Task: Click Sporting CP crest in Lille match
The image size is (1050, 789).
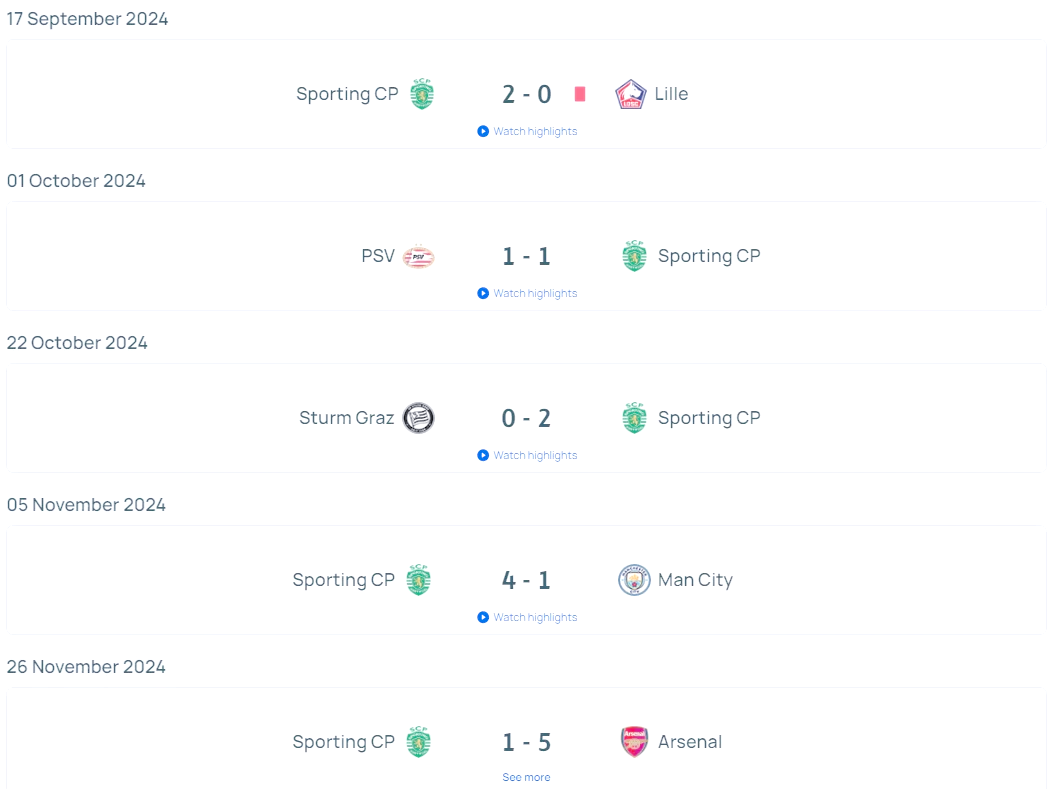Action: [x=422, y=95]
